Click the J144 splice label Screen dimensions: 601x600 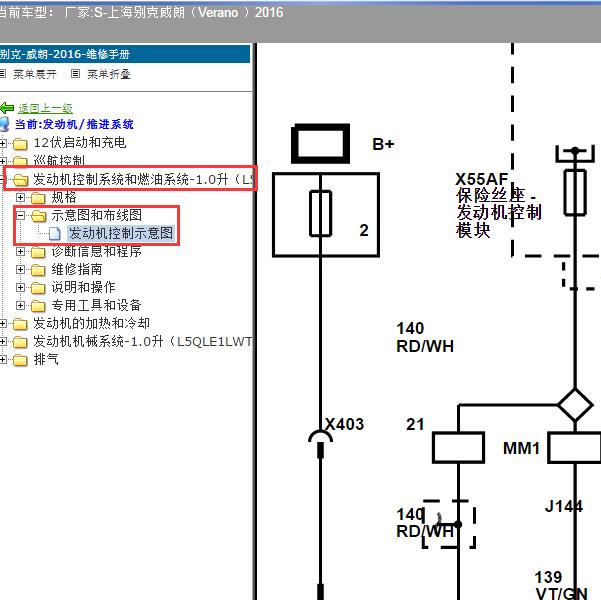[x=563, y=506]
